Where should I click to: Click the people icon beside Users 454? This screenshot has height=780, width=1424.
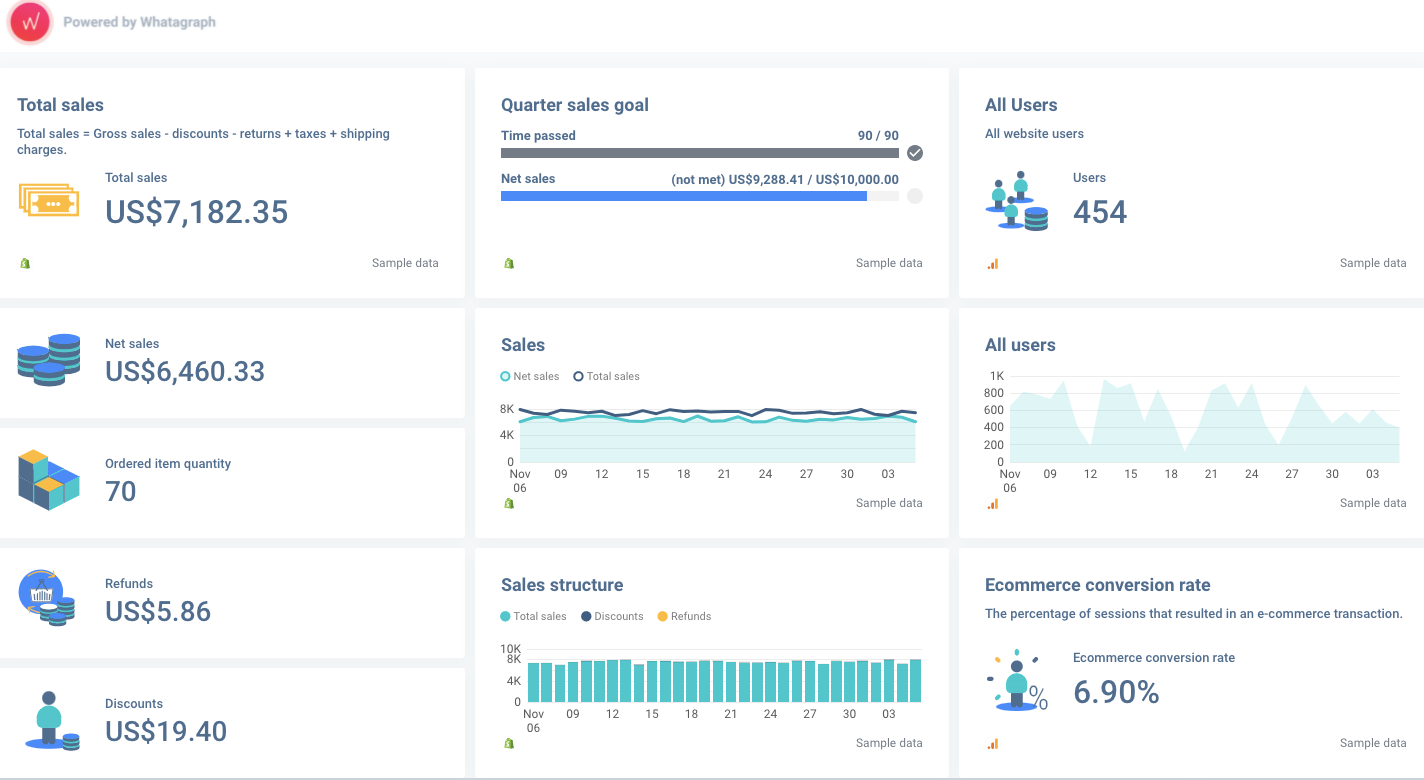[x=1016, y=201]
